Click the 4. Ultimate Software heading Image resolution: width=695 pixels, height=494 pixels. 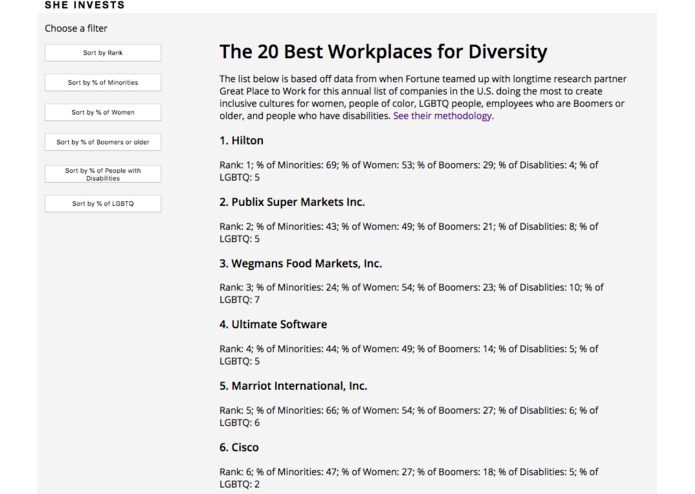click(273, 324)
